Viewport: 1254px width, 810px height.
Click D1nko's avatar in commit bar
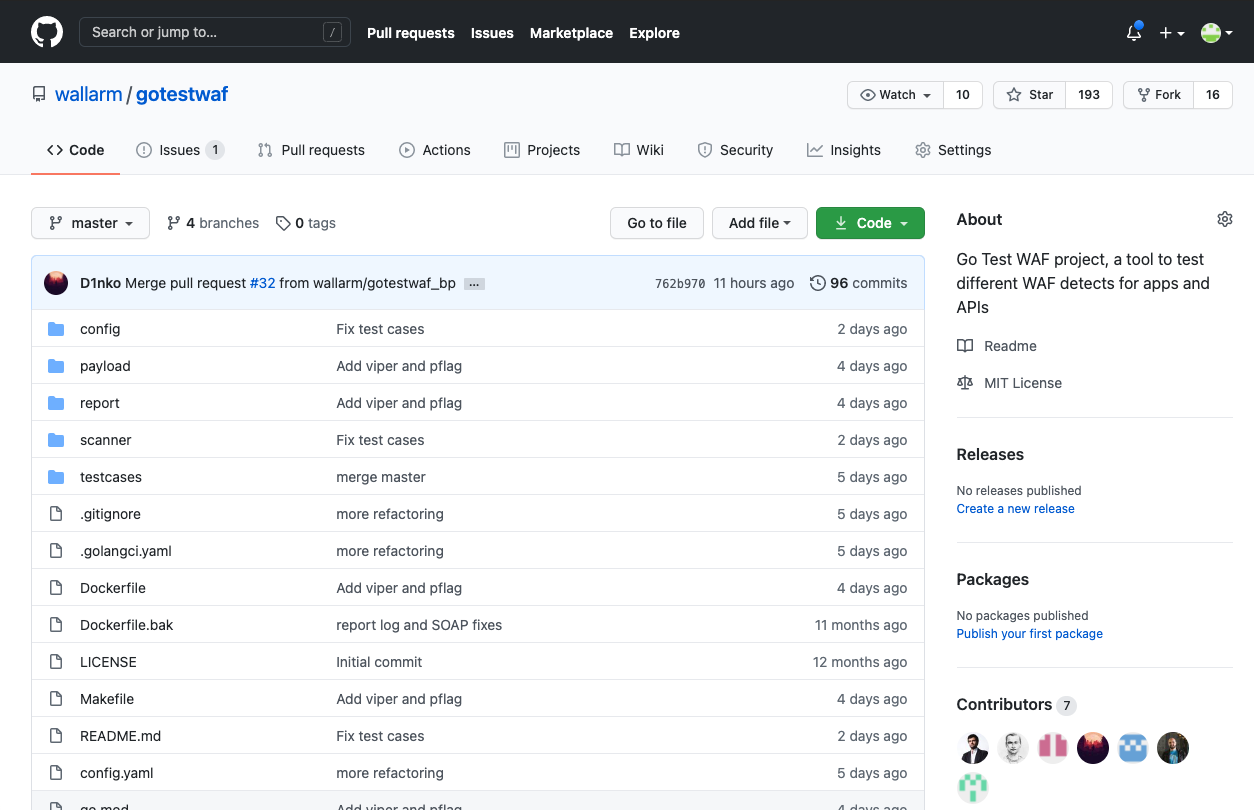tap(56, 283)
